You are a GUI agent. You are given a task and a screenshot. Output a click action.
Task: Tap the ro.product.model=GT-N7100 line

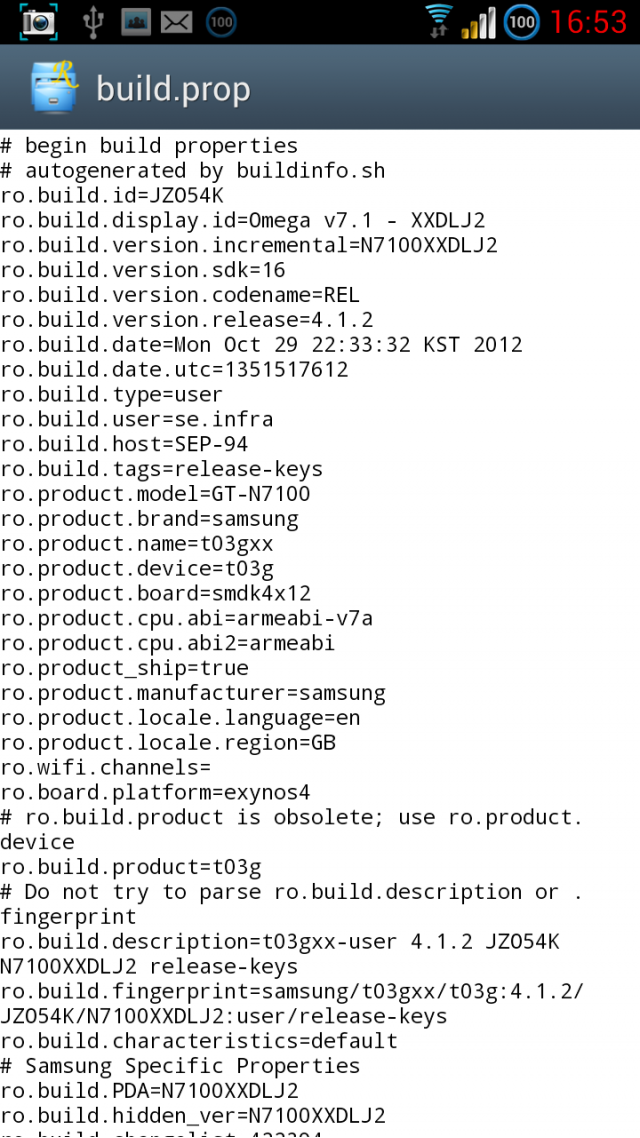coord(155,494)
